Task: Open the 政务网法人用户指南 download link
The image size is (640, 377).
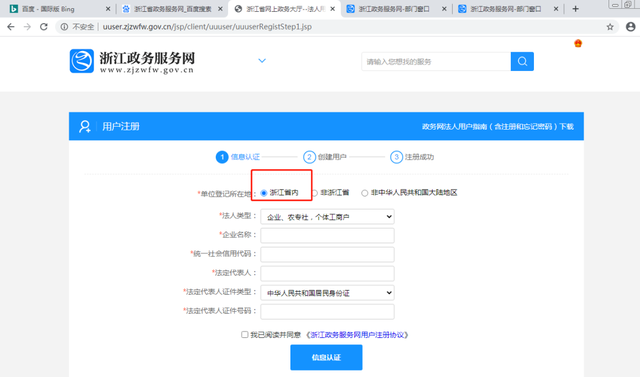Action: coord(498,126)
